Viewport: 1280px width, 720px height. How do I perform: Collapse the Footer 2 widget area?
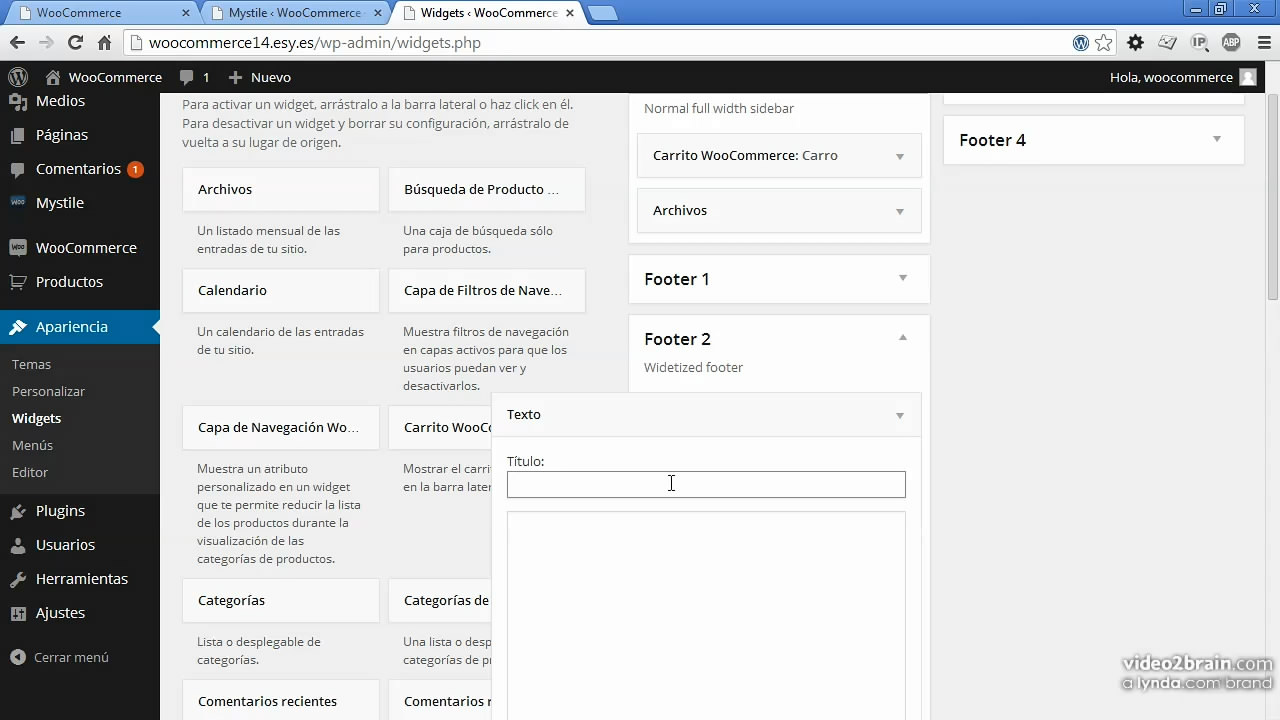tap(903, 338)
